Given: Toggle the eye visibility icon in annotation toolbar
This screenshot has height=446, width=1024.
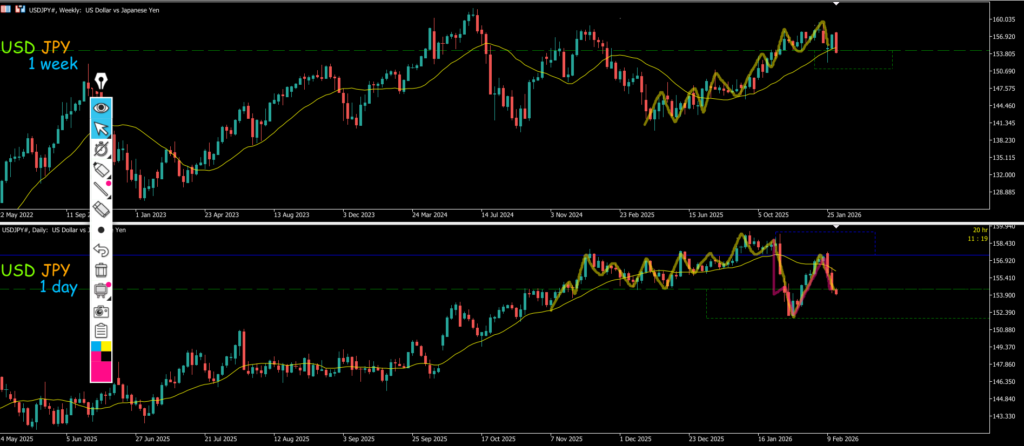Looking at the screenshot, I should click(x=101, y=108).
